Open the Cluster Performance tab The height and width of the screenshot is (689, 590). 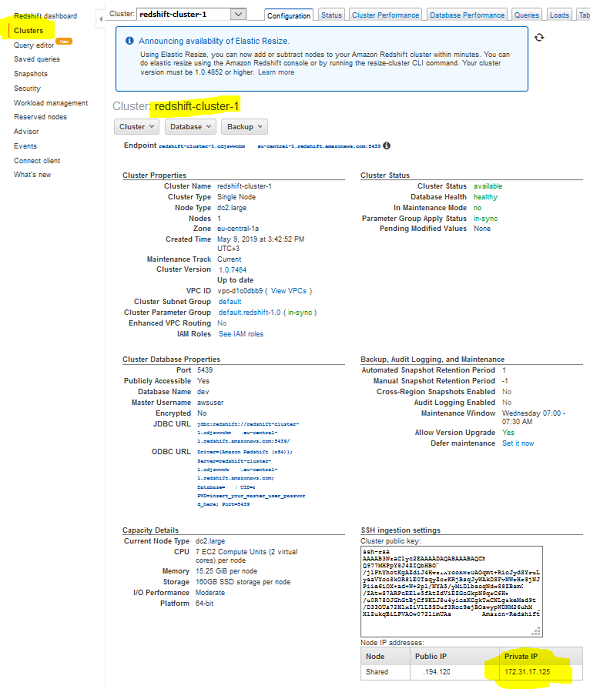(x=385, y=15)
